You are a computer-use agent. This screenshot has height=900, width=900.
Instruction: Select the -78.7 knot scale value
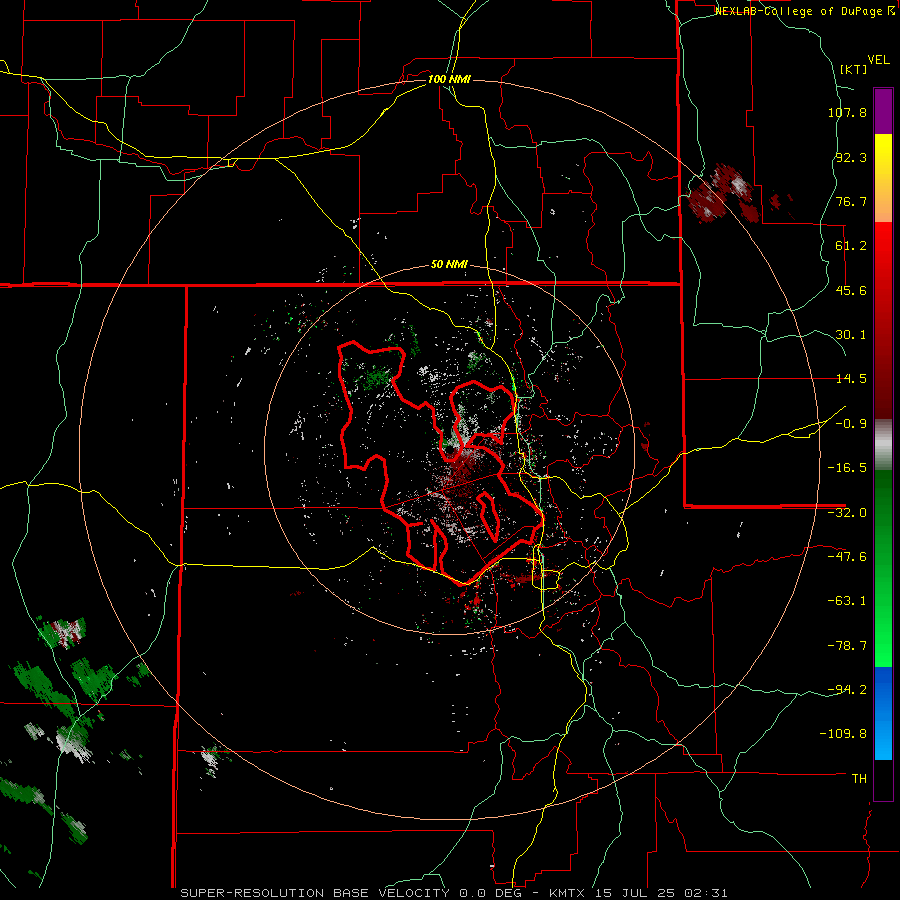pos(847,646)
